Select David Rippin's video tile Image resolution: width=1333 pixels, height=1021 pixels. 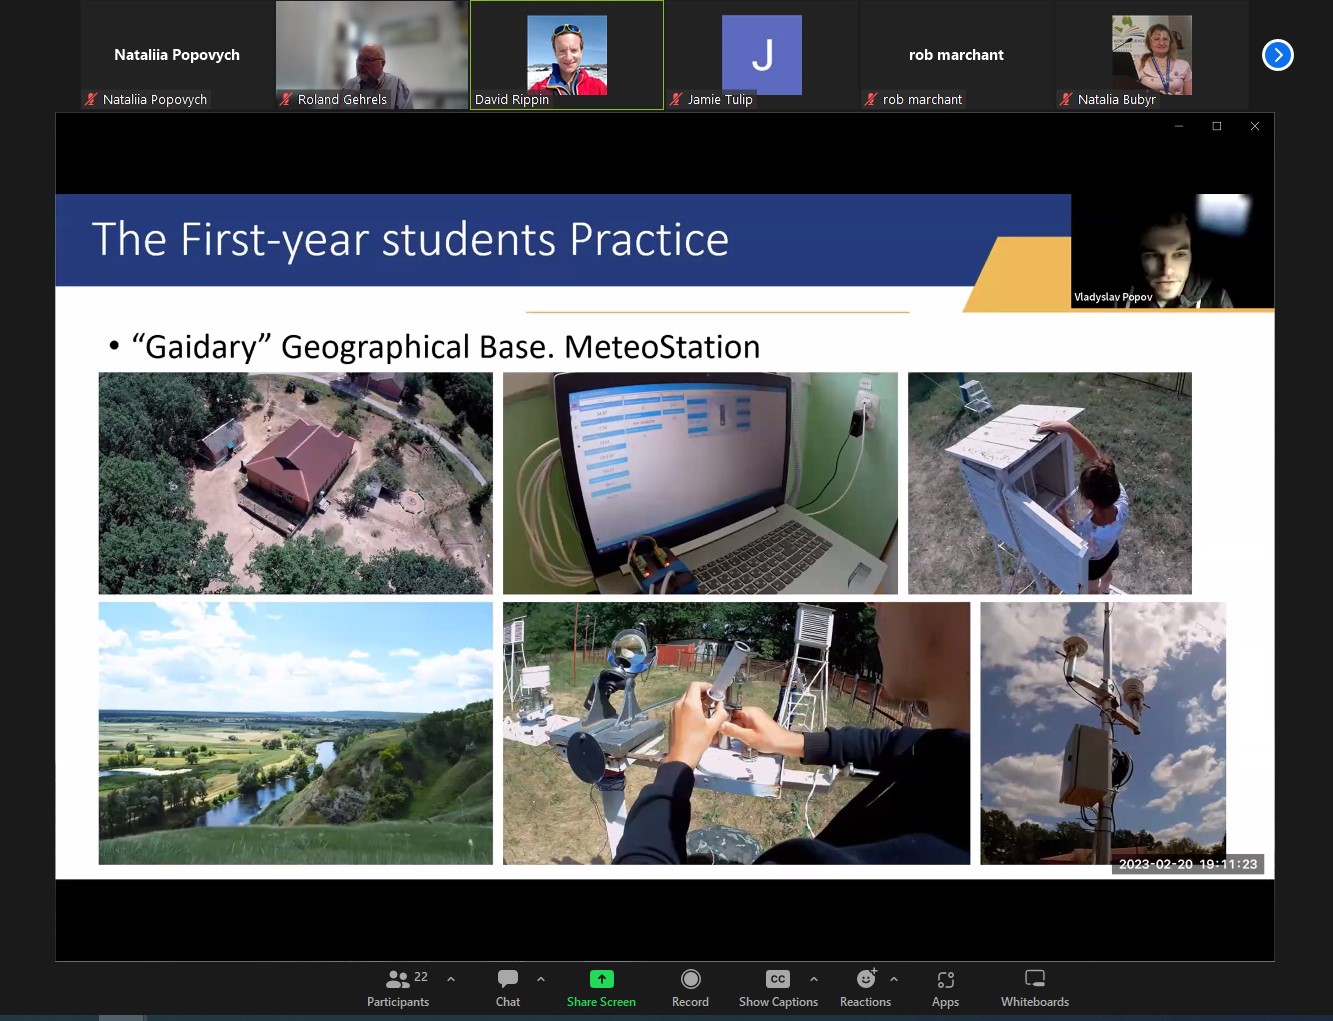[x=567, y=55]
